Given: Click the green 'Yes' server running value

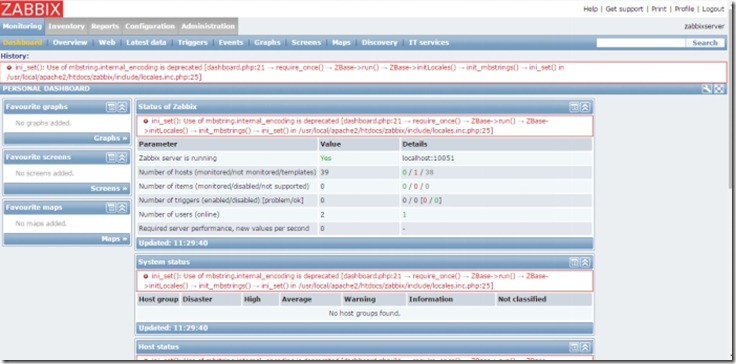Looking at the screenshot, I should 325,158.
